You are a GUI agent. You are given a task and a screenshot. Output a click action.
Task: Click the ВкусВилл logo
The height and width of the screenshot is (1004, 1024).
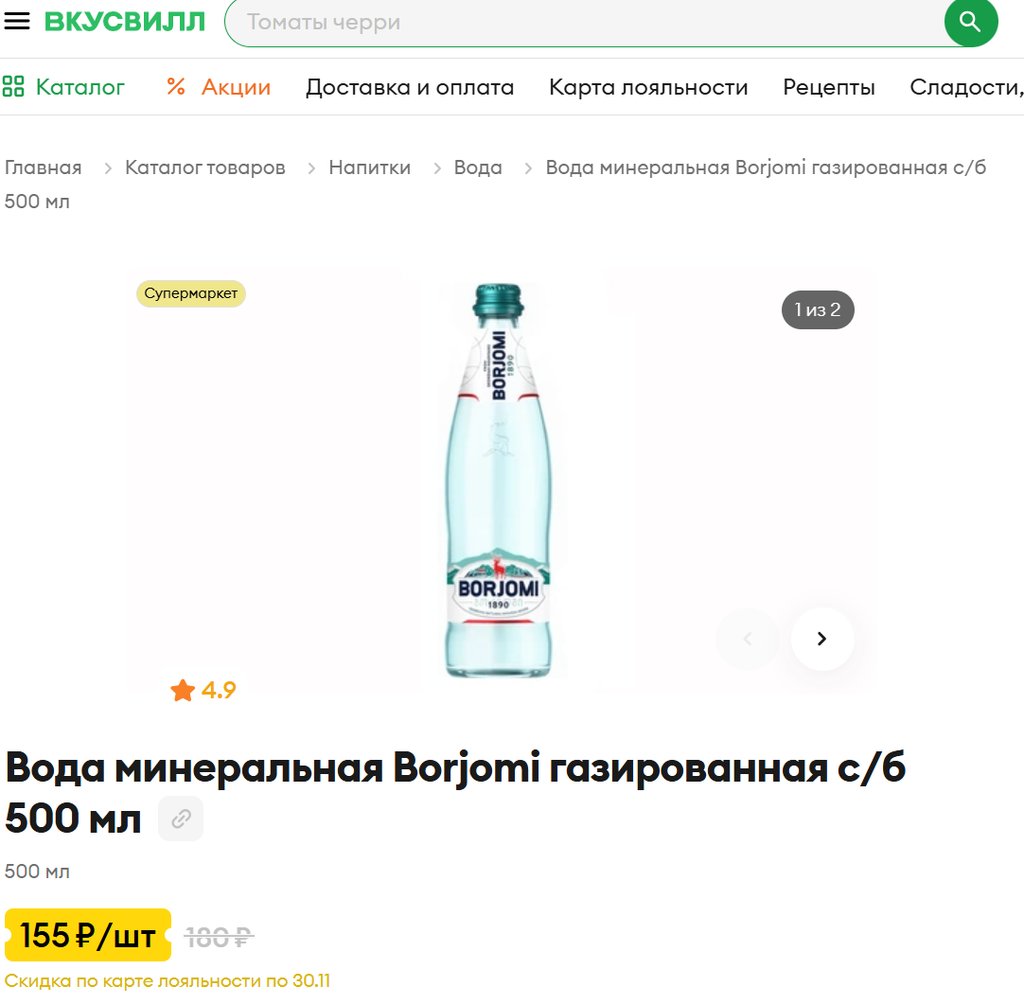click(125, 22)
